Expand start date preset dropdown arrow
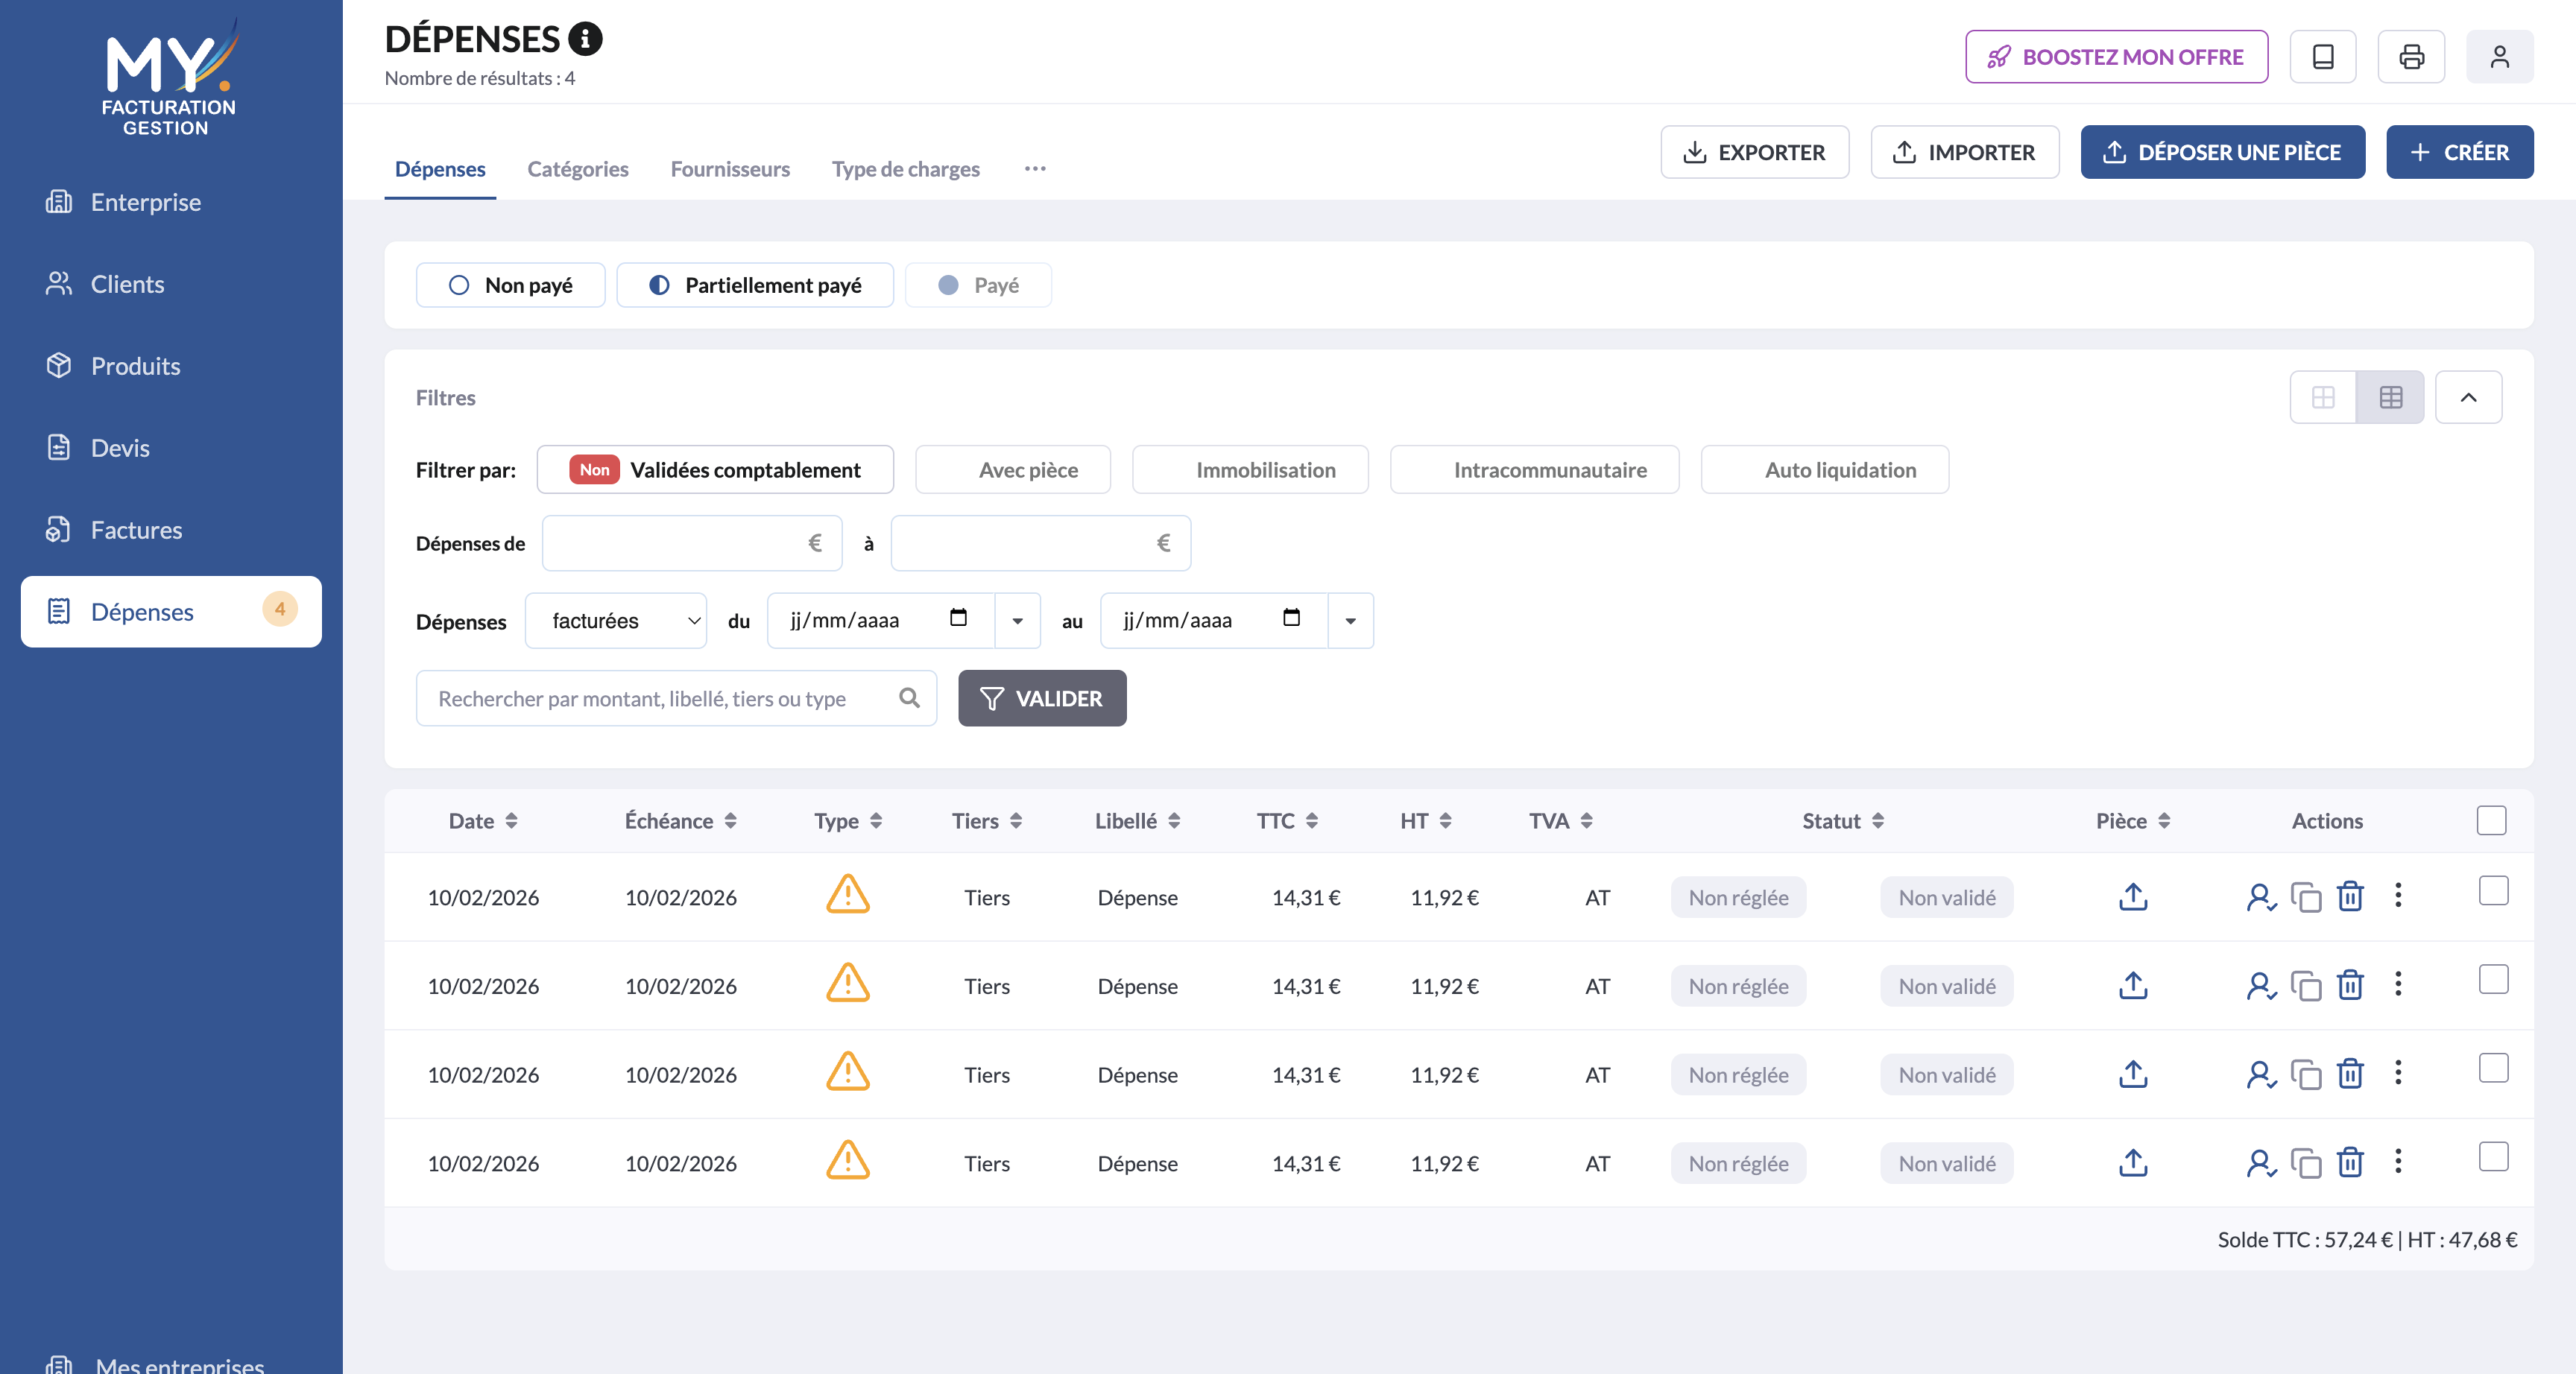The width and height of the screenshot is (2576, 1374). 1017,621
